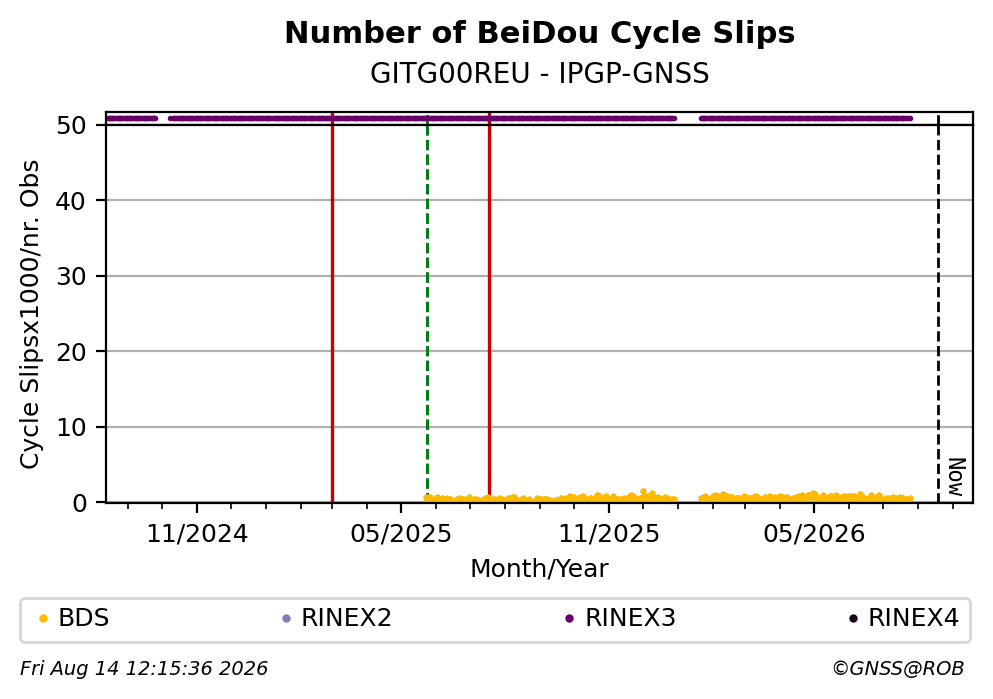
Task: Click the RINEX2 legend marker dot
Action: click(286, 619)
